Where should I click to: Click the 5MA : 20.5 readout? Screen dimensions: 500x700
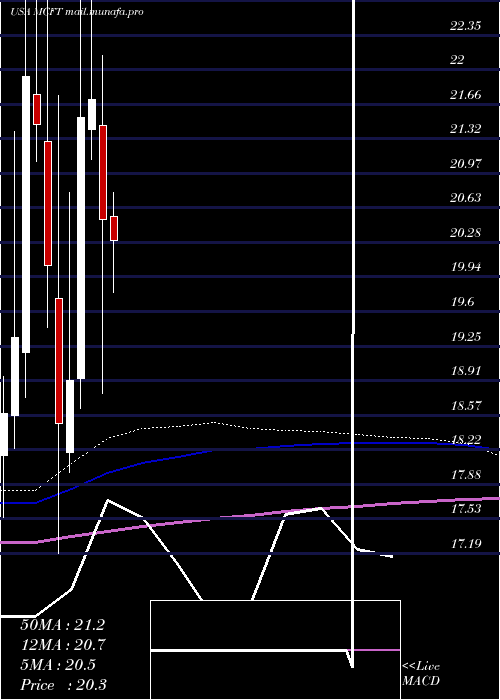(58, 665)
